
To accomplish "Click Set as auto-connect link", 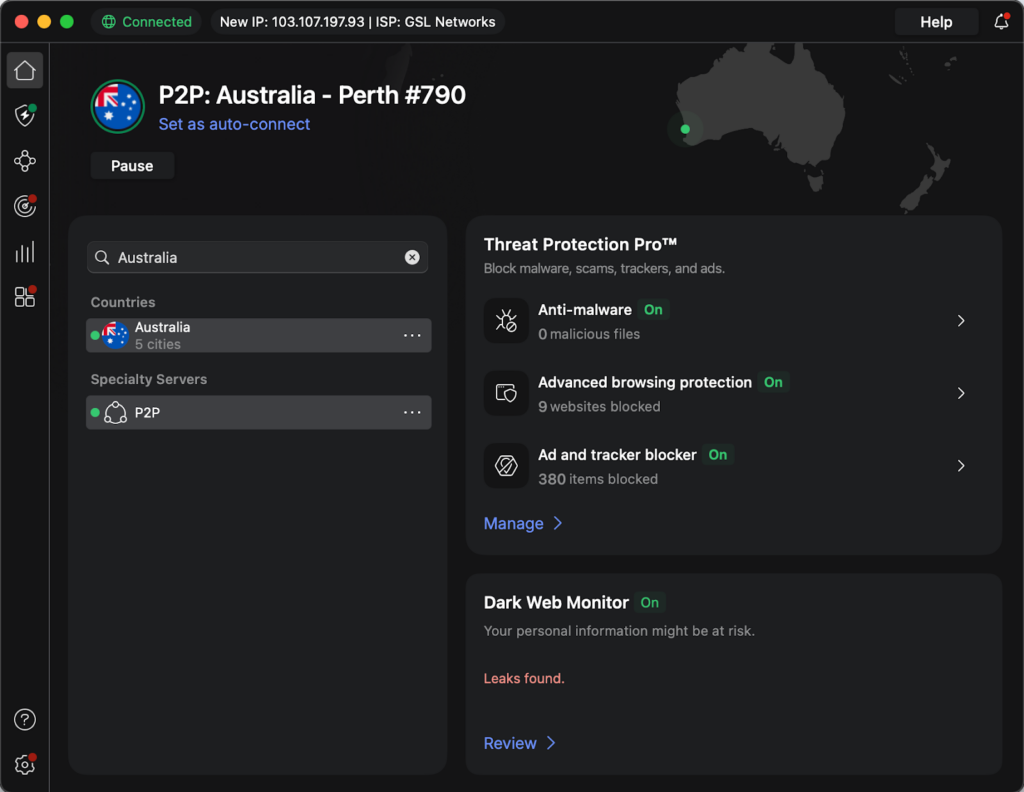I will click(234, 124).
